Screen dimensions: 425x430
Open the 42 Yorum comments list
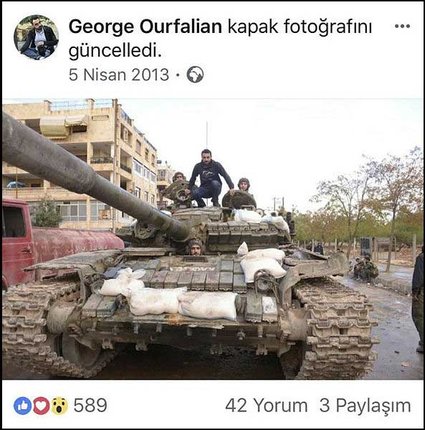pyautogui.click(x=266, y=406)
